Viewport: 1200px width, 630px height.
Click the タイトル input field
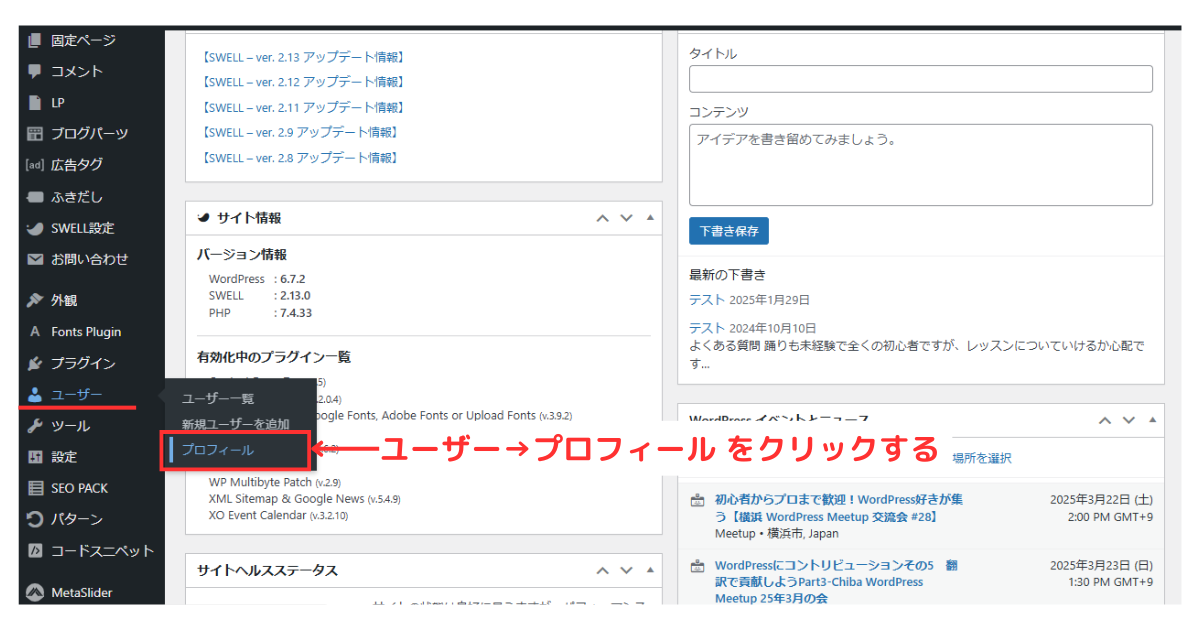click(920, 78)
